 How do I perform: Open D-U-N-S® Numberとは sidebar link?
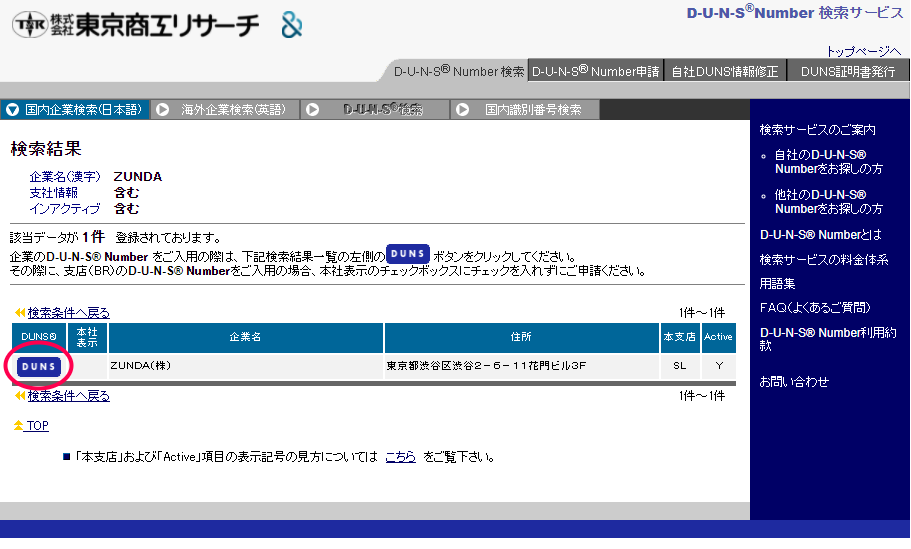pos(820,235)
